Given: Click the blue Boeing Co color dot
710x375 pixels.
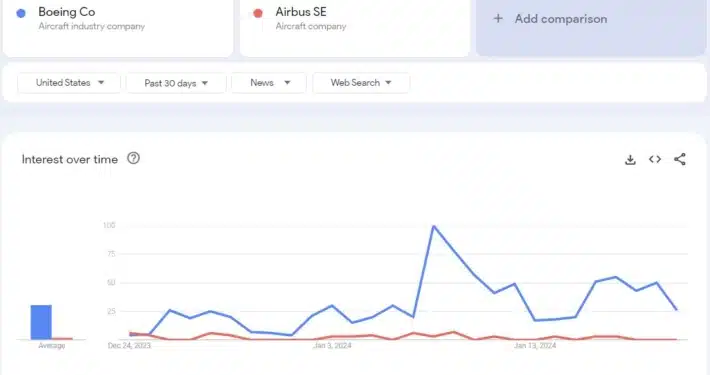Looking at the screenshot, I should tap(21, 14).
